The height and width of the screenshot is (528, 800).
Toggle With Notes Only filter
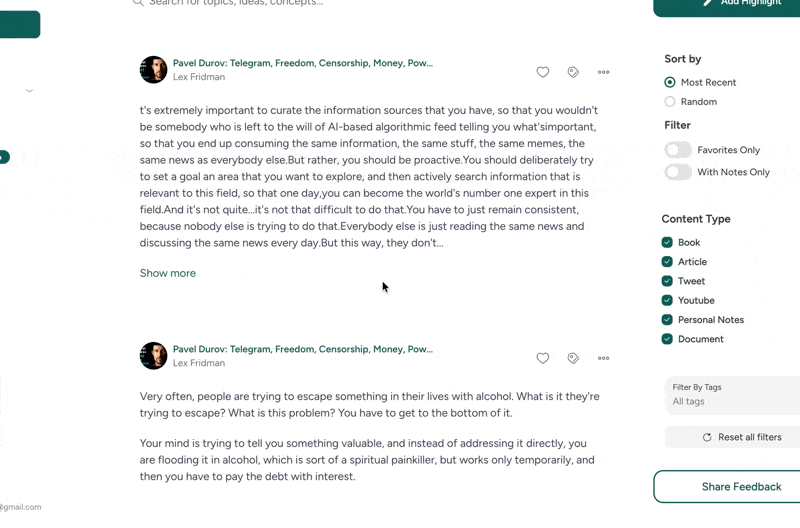(678, 172)
